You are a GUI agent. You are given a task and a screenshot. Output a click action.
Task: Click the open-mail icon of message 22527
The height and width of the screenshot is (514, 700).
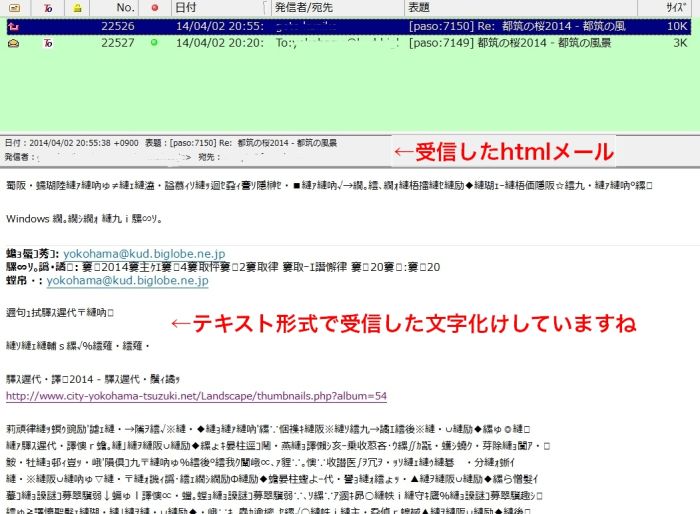point(15,43)
